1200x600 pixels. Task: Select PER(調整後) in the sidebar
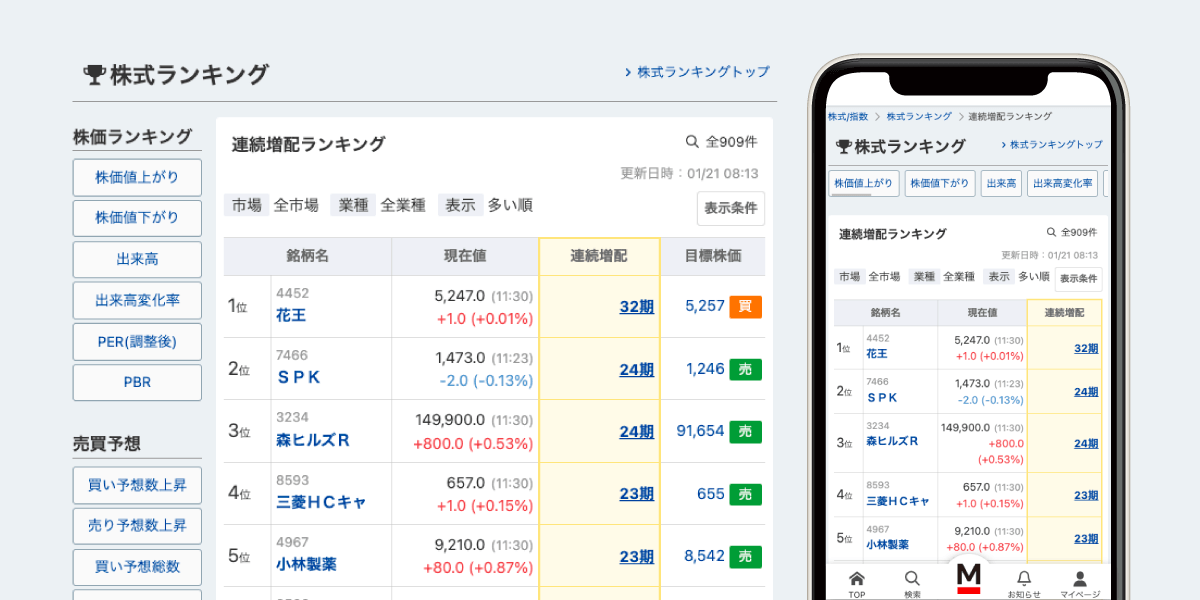click(137, 341)
